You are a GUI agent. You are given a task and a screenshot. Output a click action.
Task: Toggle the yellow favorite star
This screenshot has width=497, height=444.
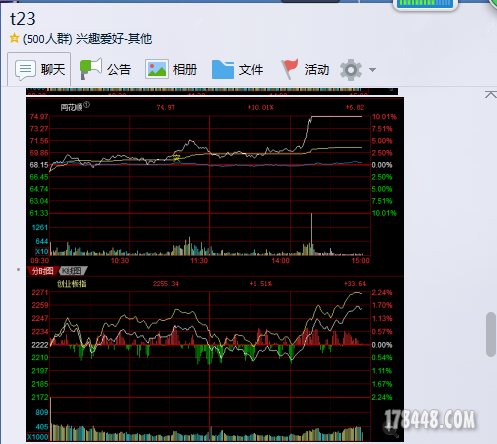[14, 38]
